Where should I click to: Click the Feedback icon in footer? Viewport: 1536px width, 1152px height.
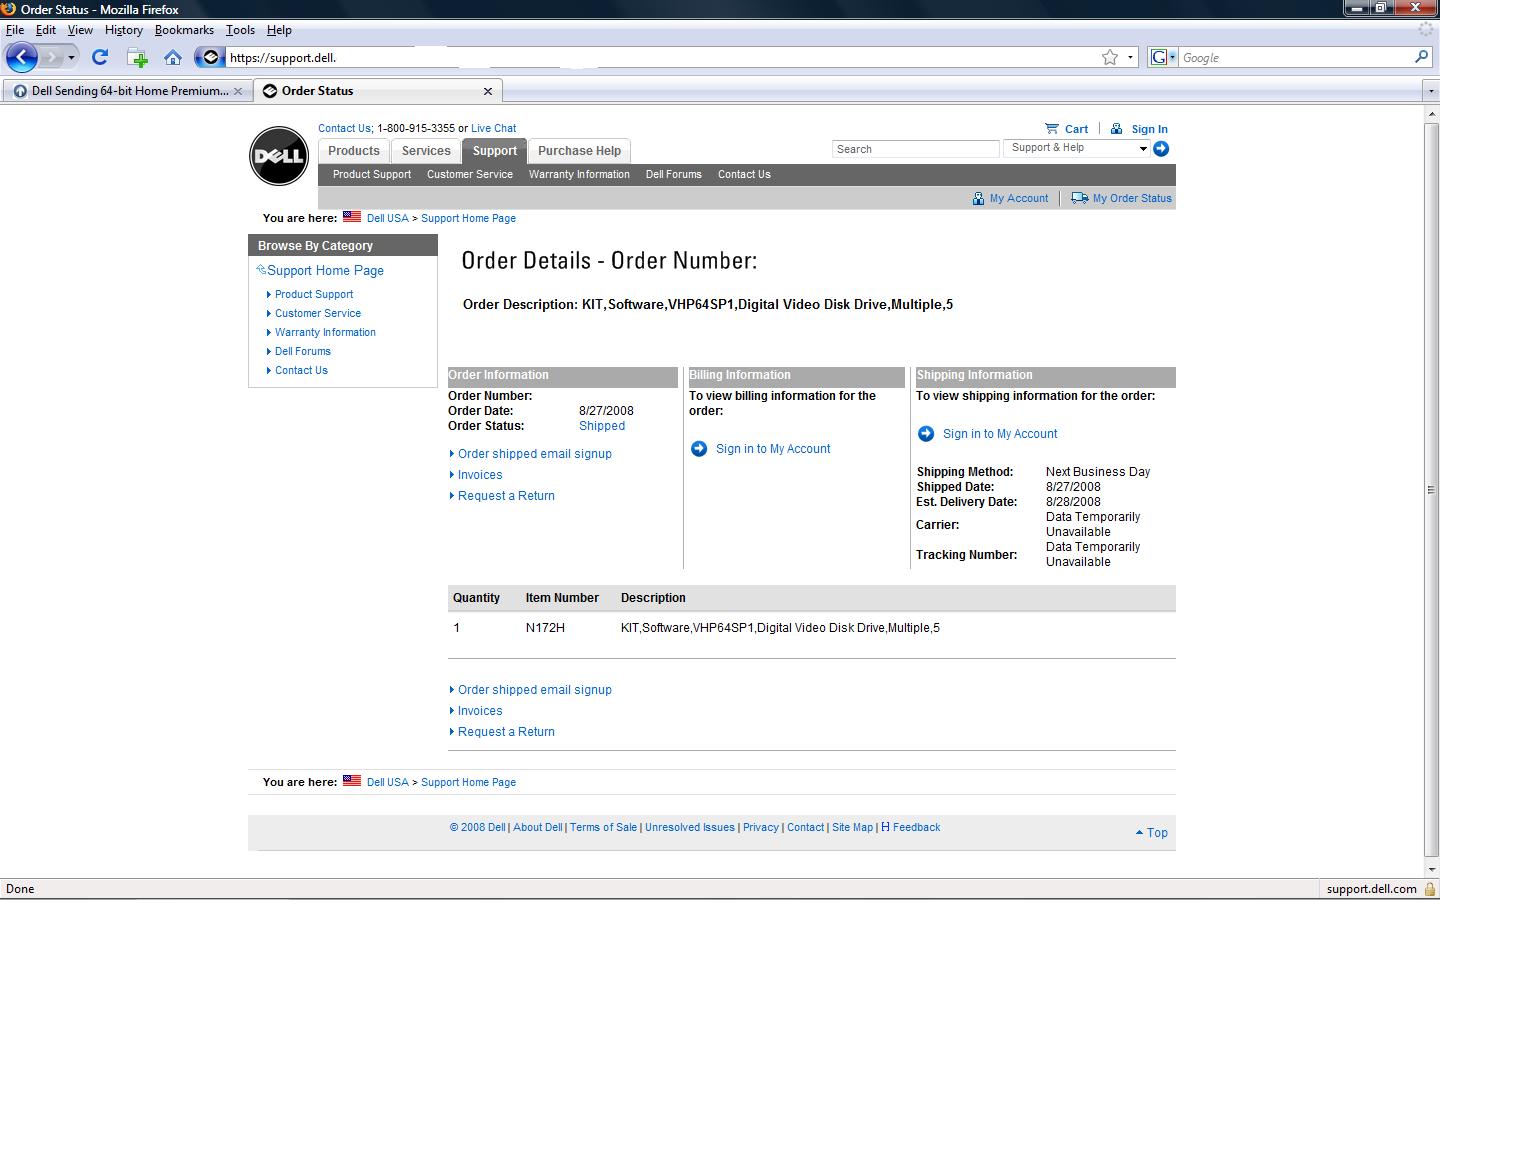tap(885, 827)
